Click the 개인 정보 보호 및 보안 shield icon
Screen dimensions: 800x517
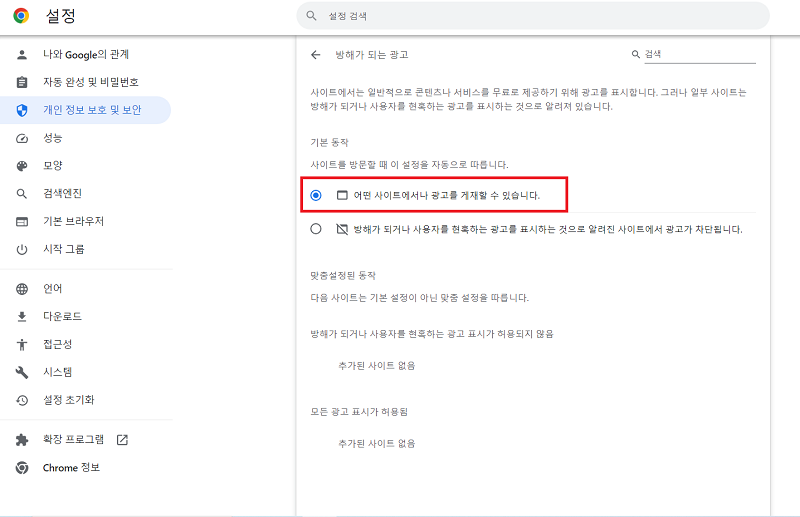pyautogui.click(x=22, y=110)
